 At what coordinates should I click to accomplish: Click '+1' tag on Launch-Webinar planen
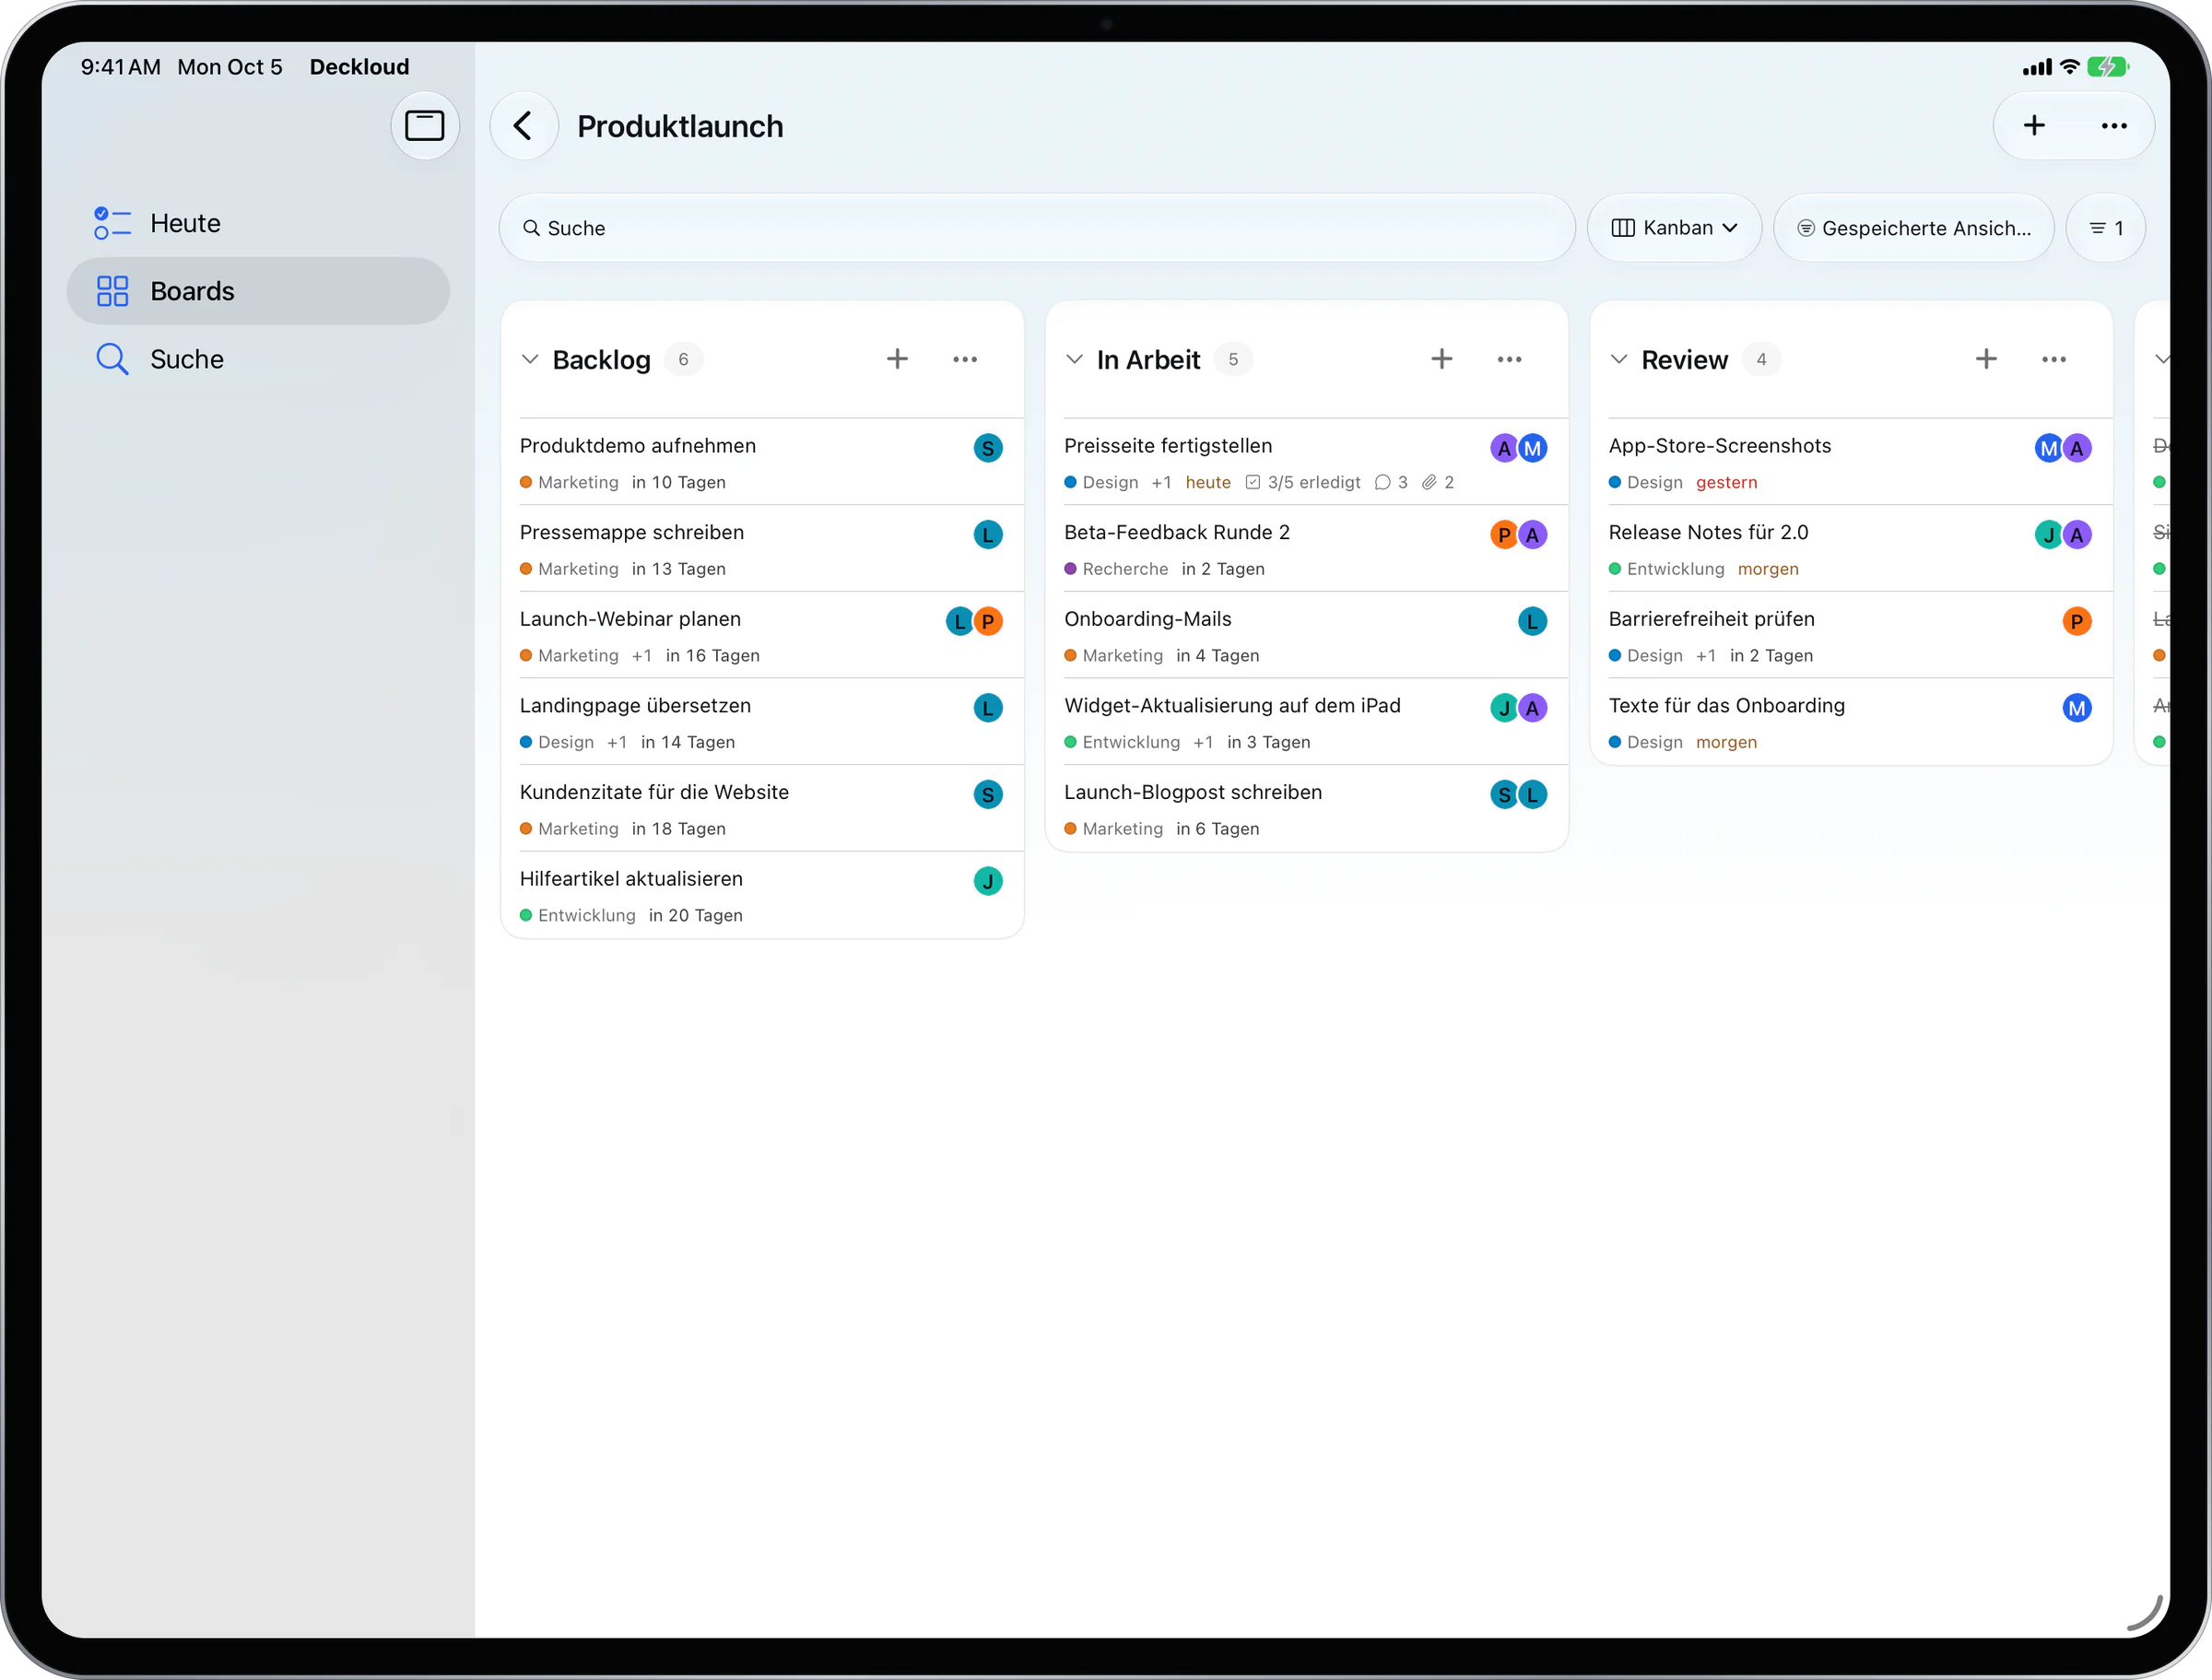coord(642,655)
